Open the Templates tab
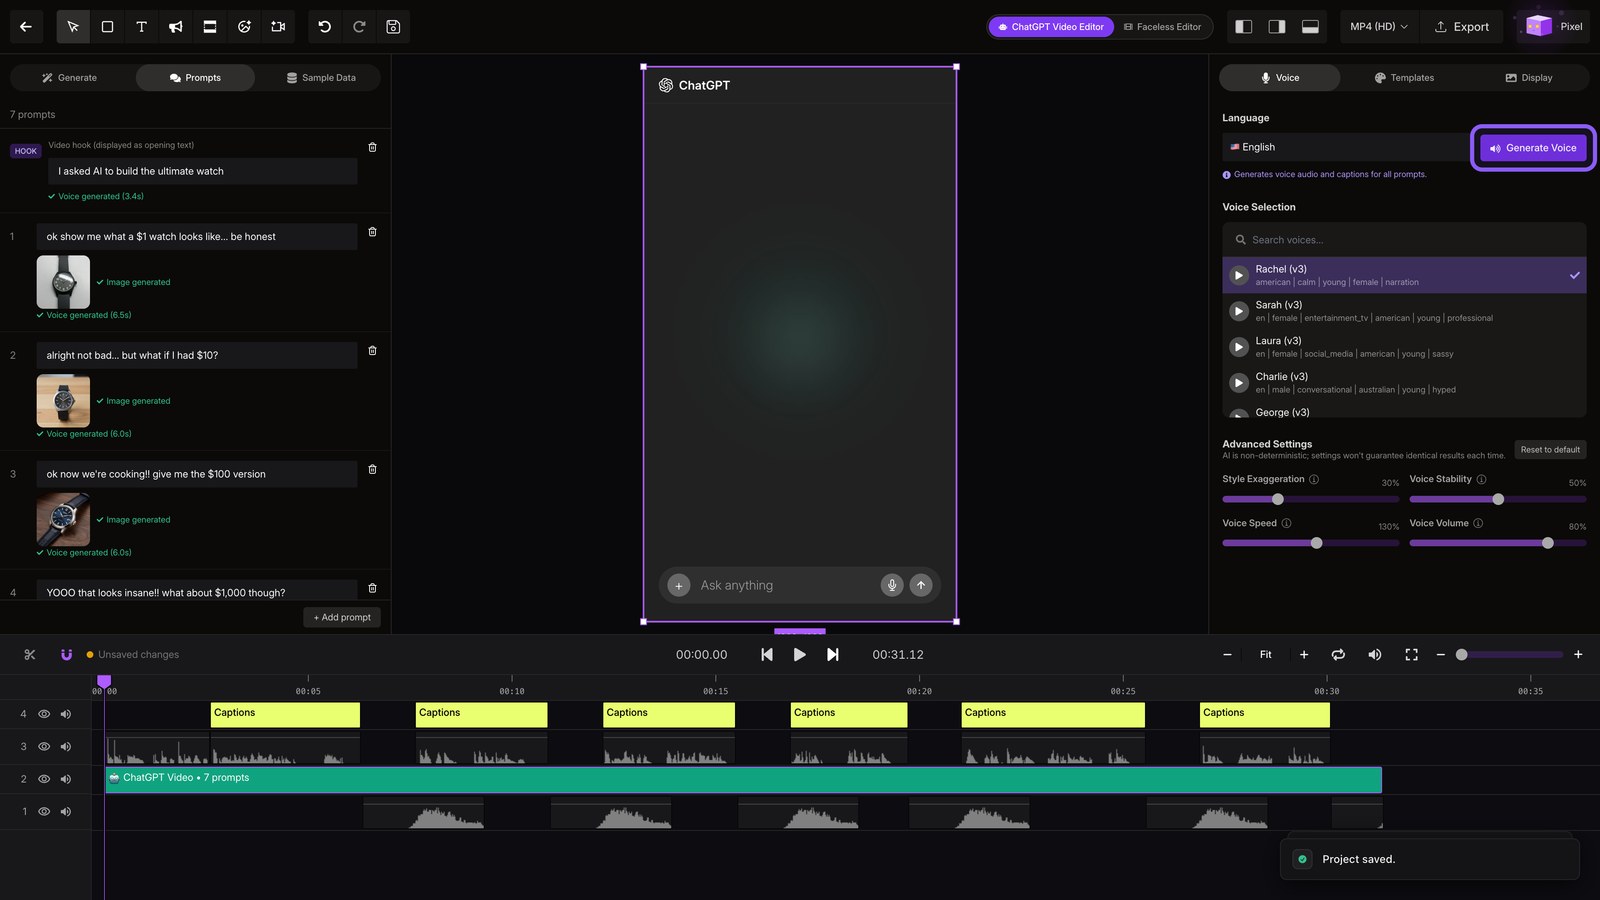The height and width of the screenshot is (900, 1600). 1404,78
